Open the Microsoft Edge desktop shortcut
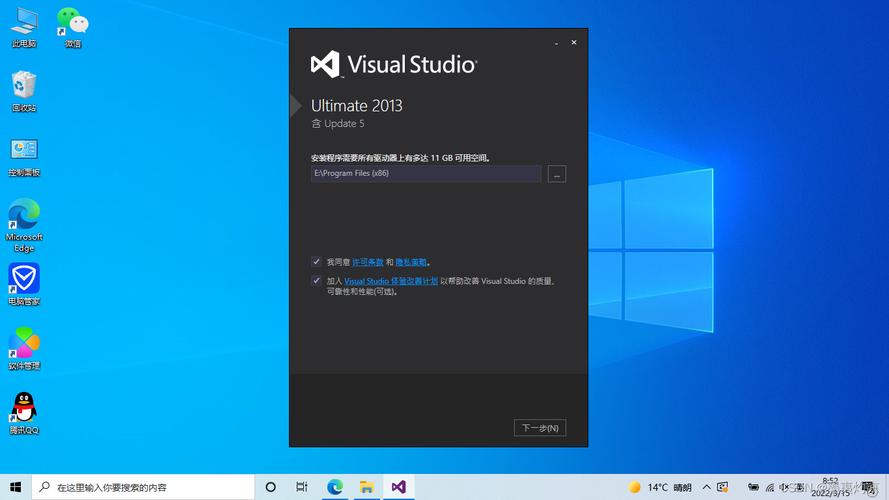 (x=24, y=225)
